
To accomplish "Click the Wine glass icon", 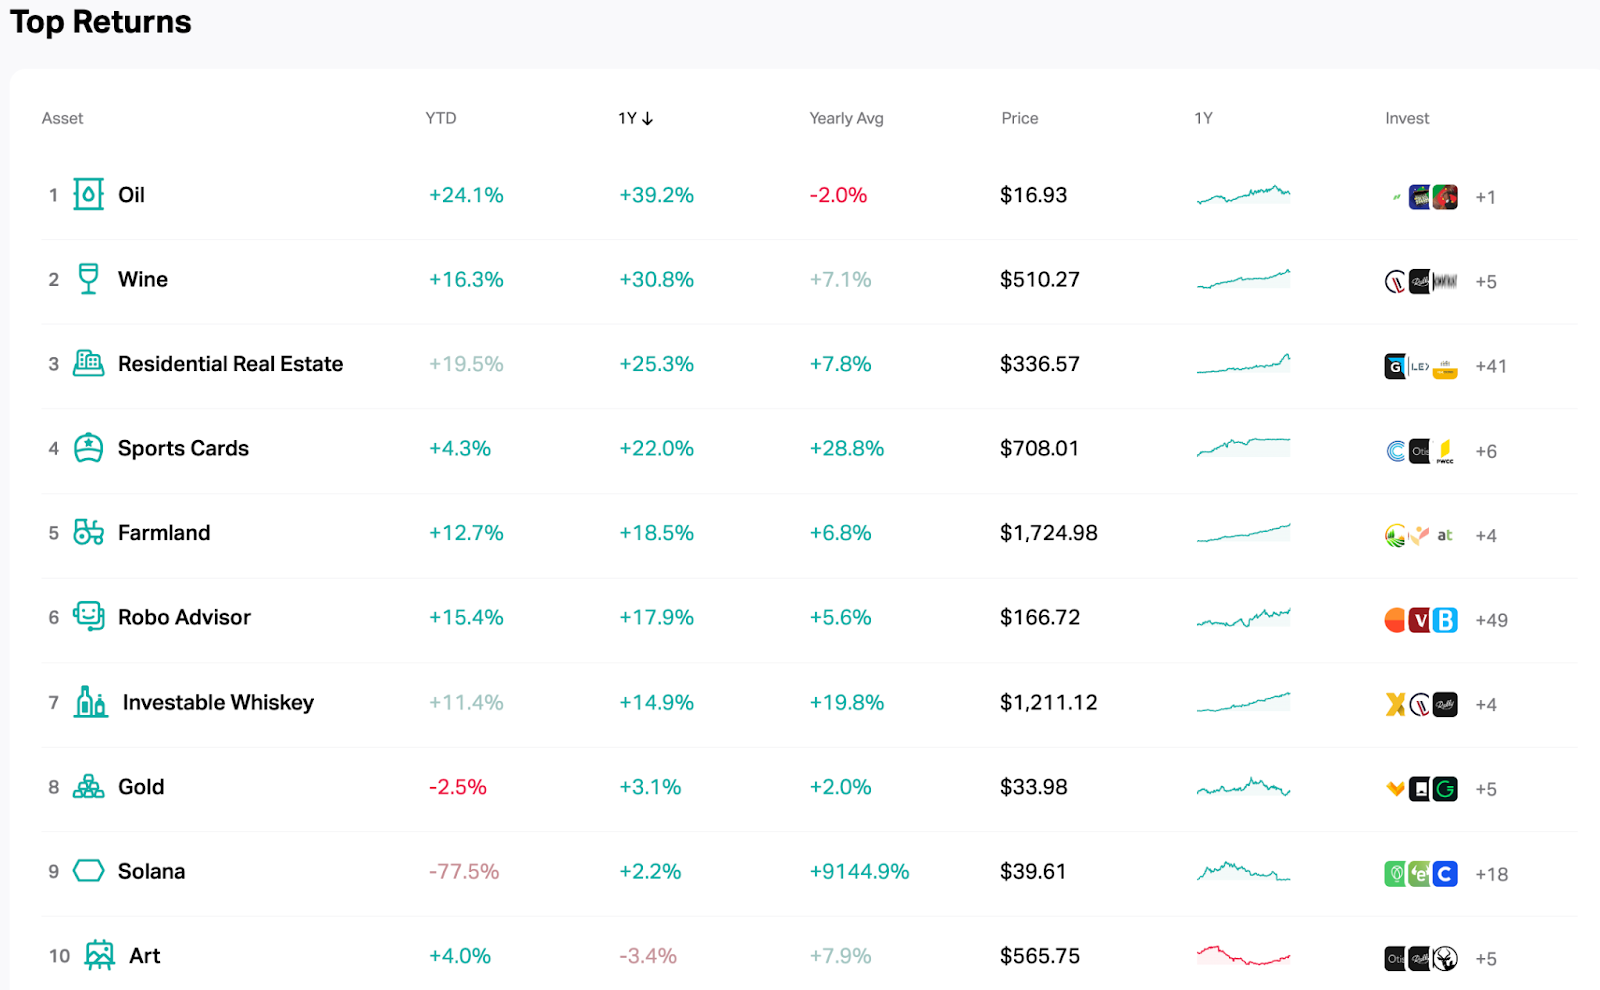I will coord(88,279).
